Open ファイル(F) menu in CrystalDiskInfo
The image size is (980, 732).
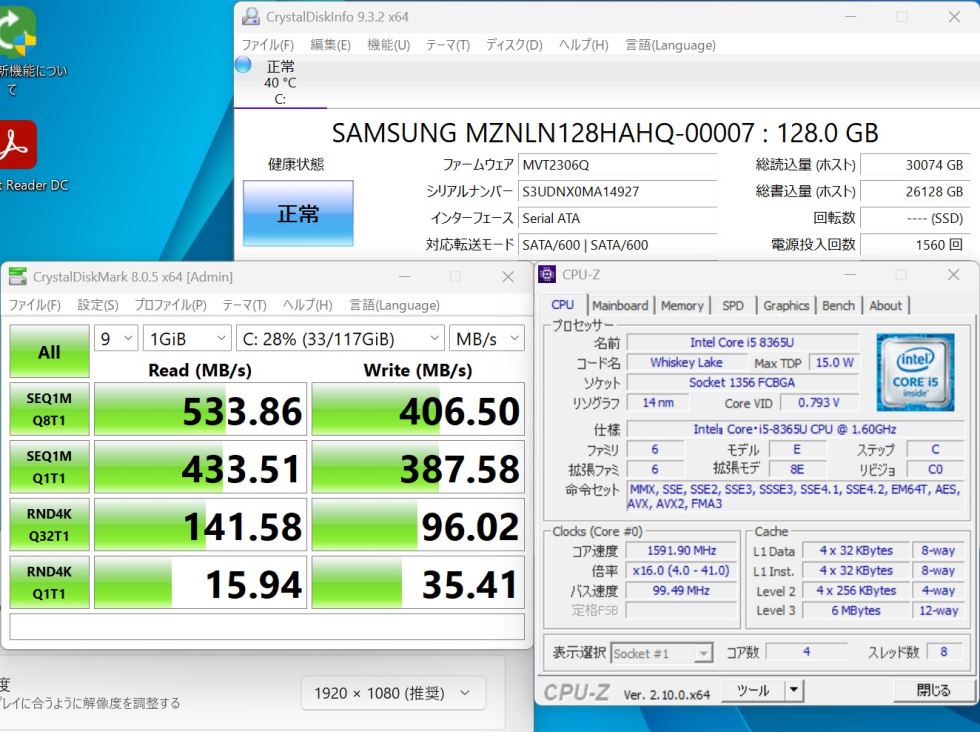pyautogui.click(x=268, y=45)
